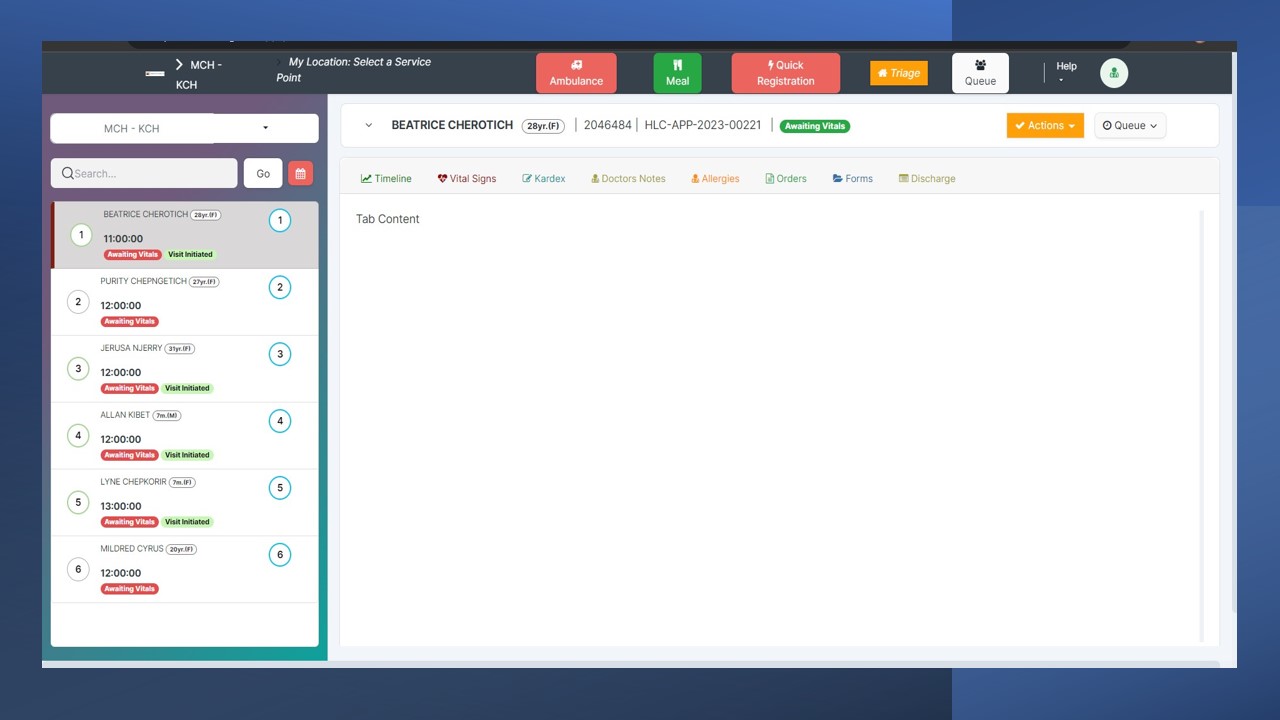Click Awaiting Vitals badge under Purity Chepngetich
Screen dimensions: 1280x720
(130, 321)
